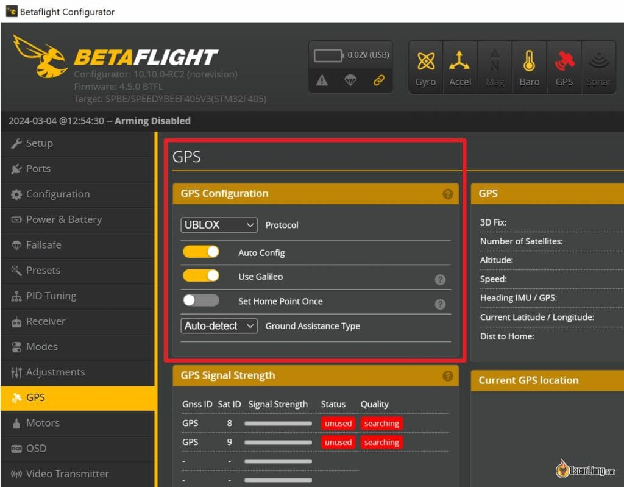
Task: Click the Baro thermometer sensor icon
Action: point(529,61)
